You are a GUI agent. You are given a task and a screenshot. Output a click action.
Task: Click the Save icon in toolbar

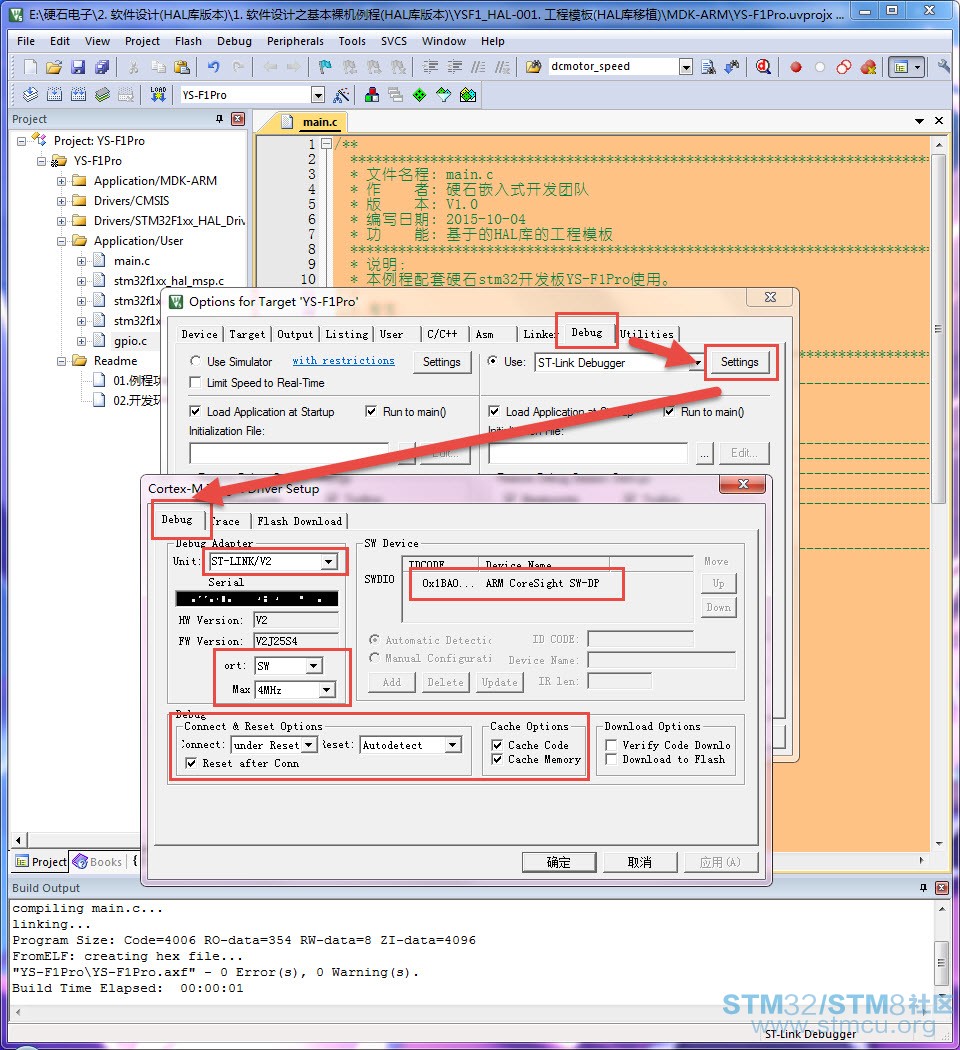(x=78, y=66)
